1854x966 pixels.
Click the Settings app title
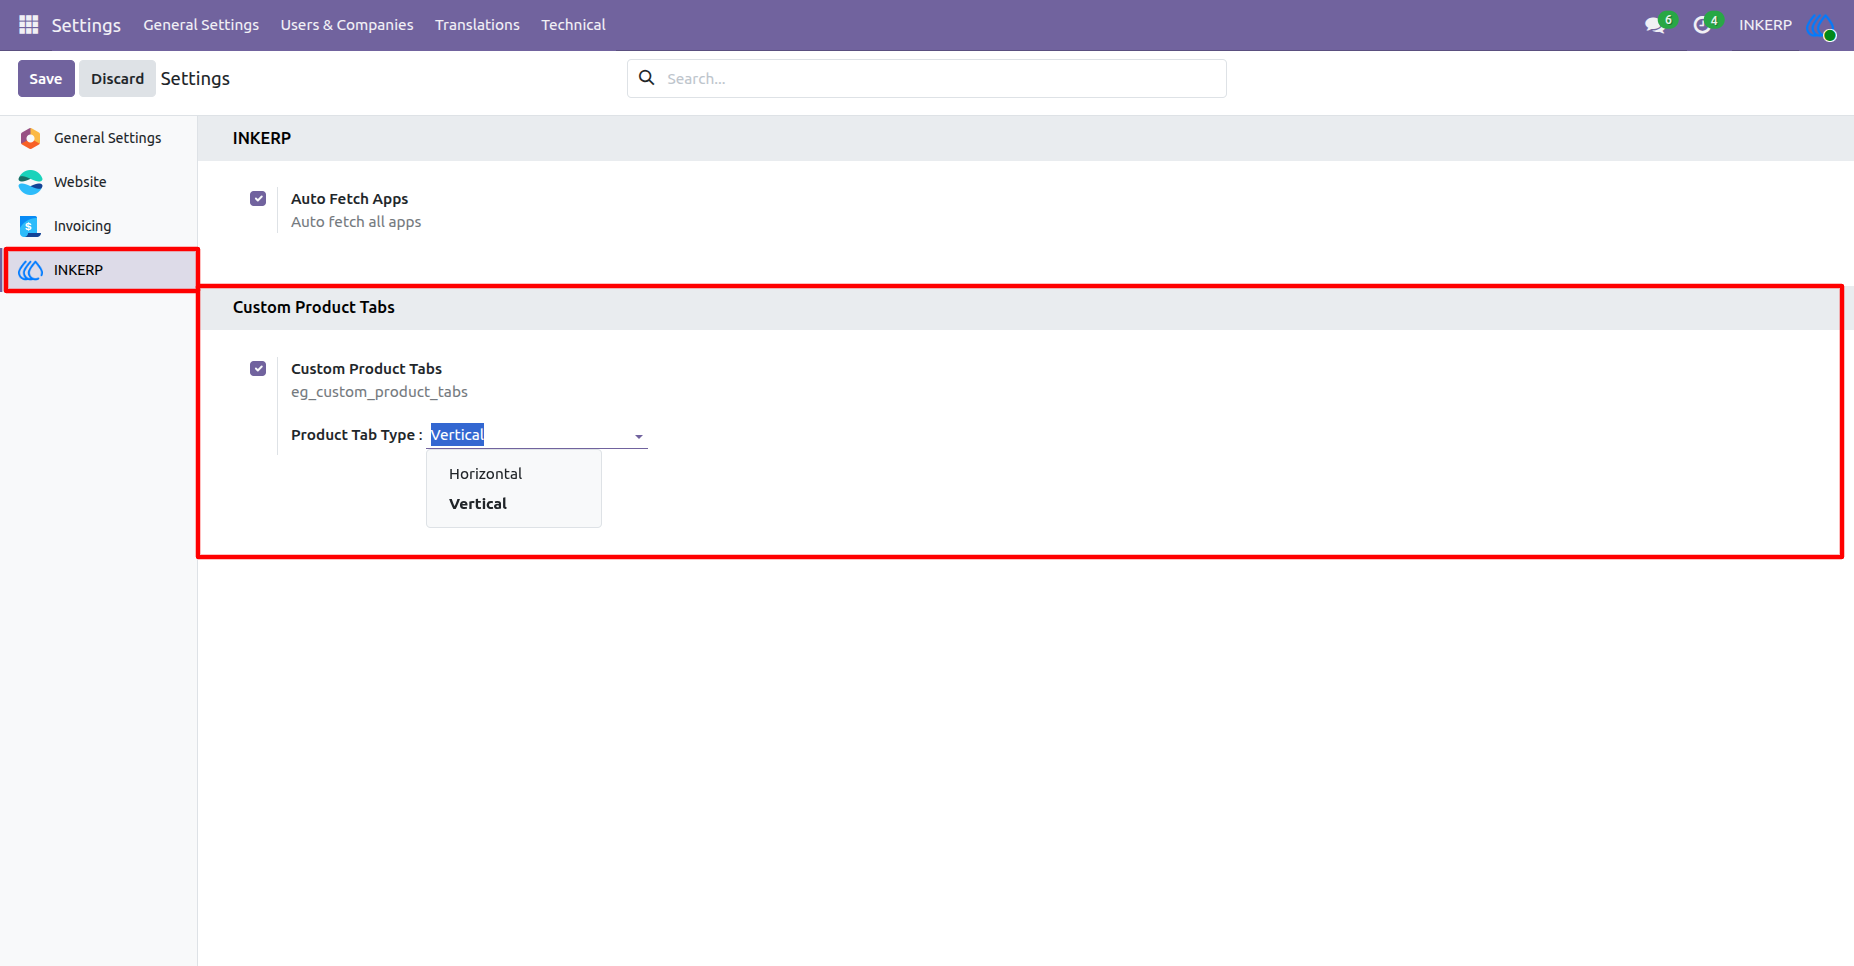86,25
